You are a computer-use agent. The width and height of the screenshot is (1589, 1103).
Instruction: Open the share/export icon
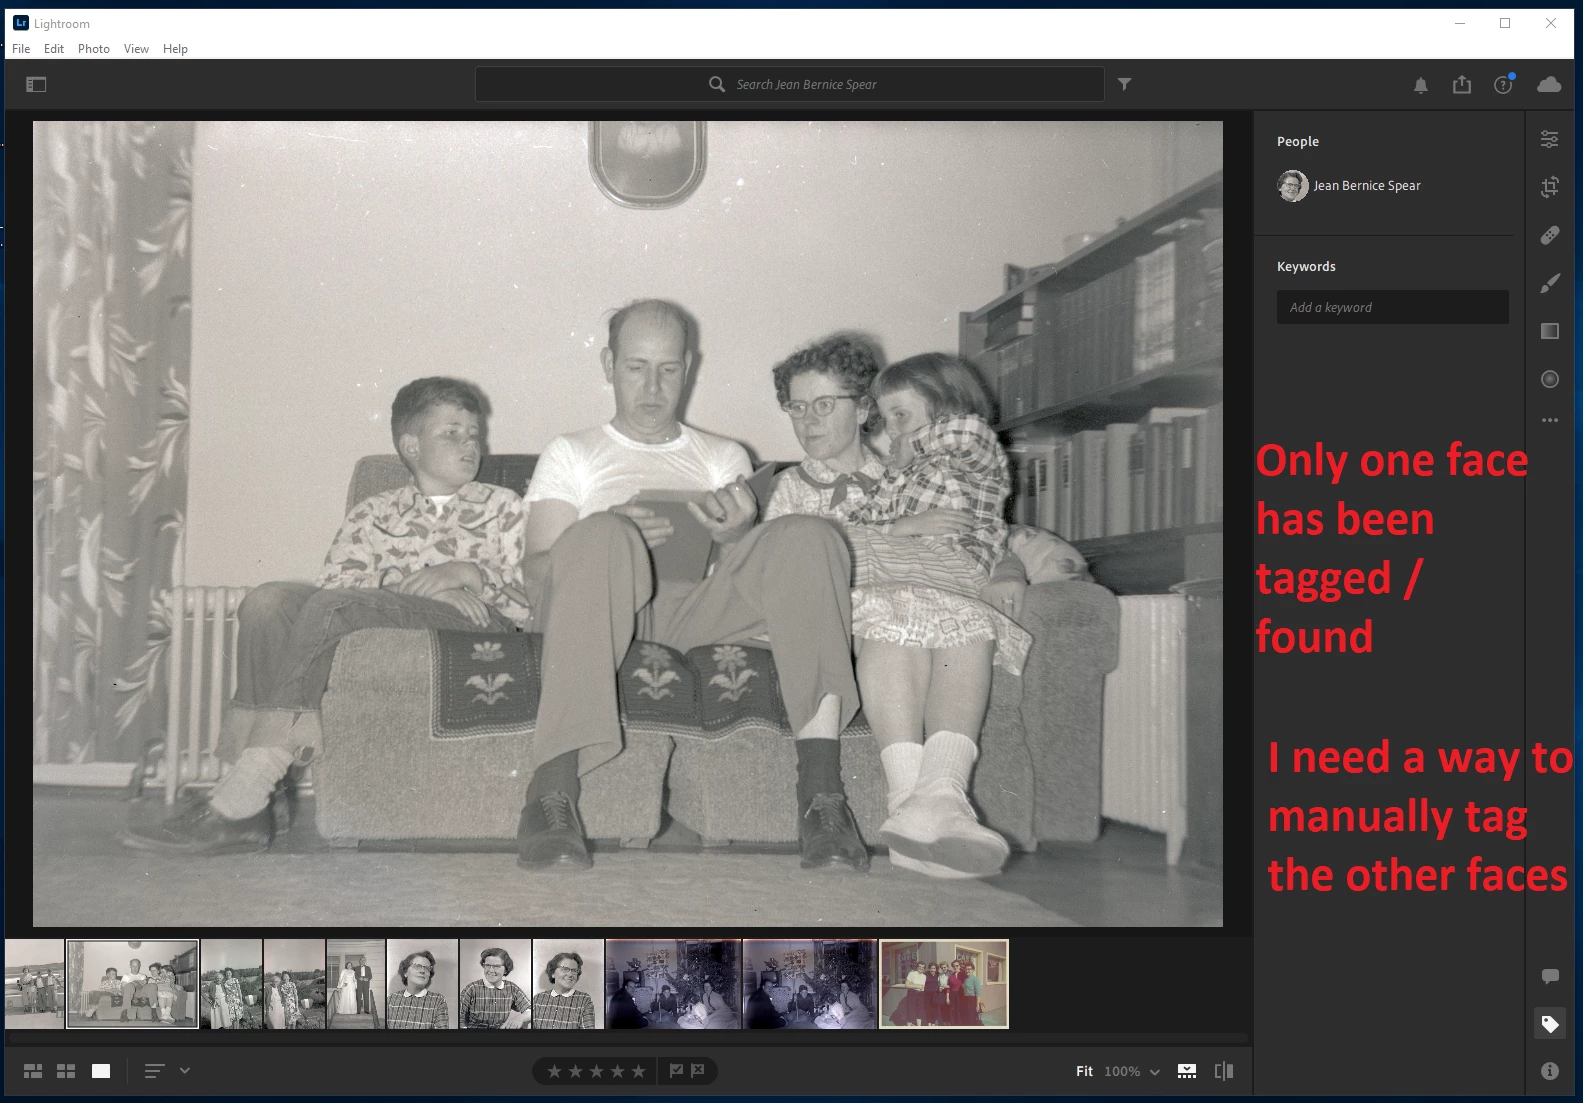[x=1461, y=85]
